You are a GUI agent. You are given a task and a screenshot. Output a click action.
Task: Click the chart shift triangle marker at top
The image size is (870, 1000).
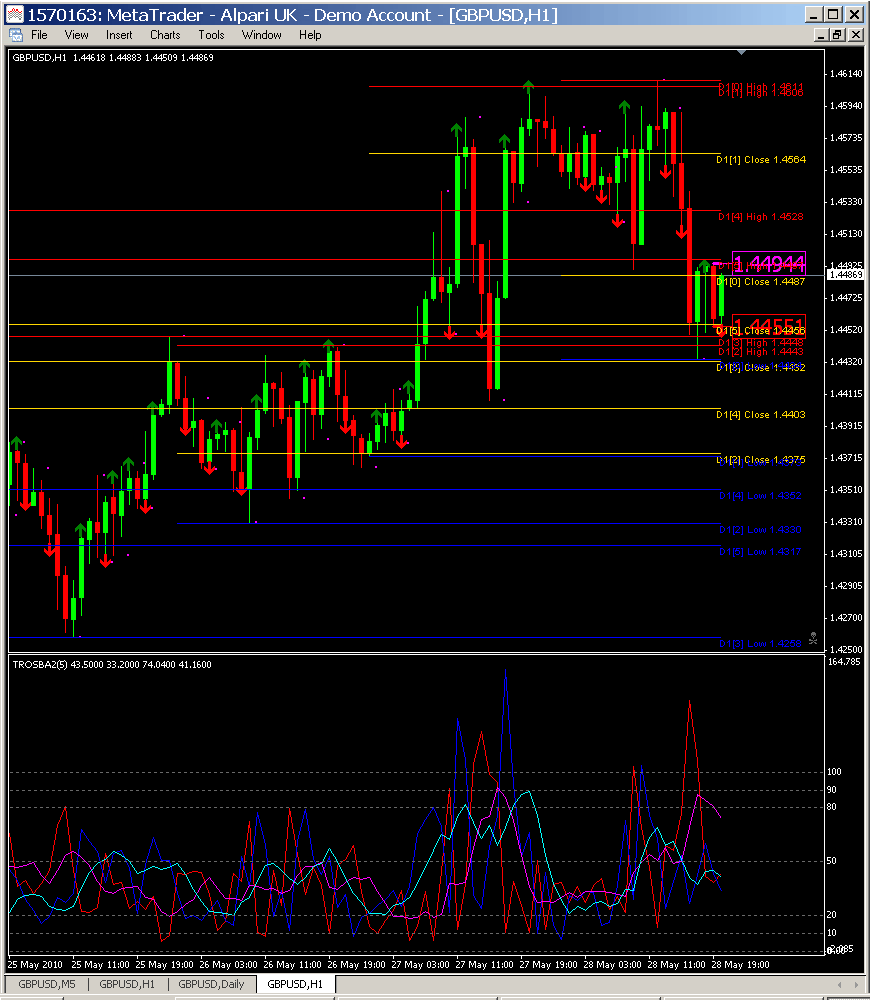pos(741,52)
